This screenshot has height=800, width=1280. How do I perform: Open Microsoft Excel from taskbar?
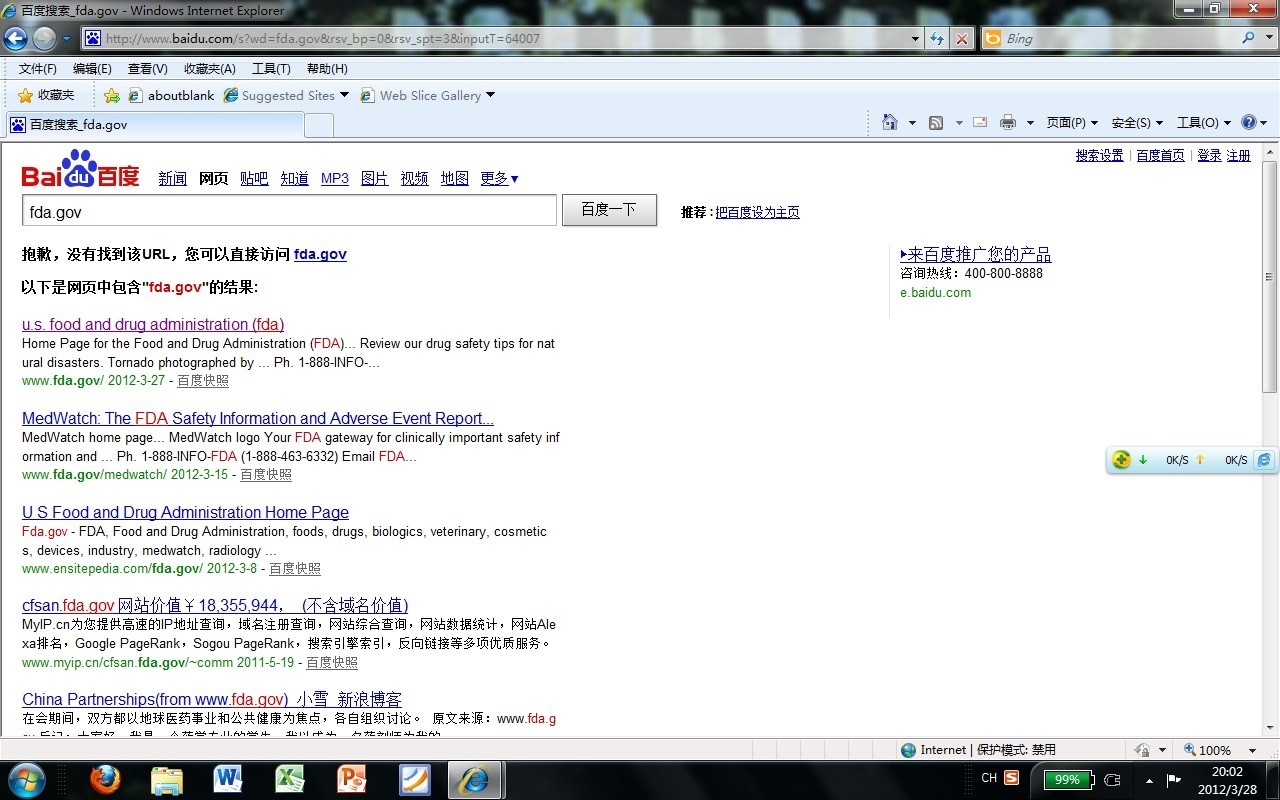[x=290, y=780]
